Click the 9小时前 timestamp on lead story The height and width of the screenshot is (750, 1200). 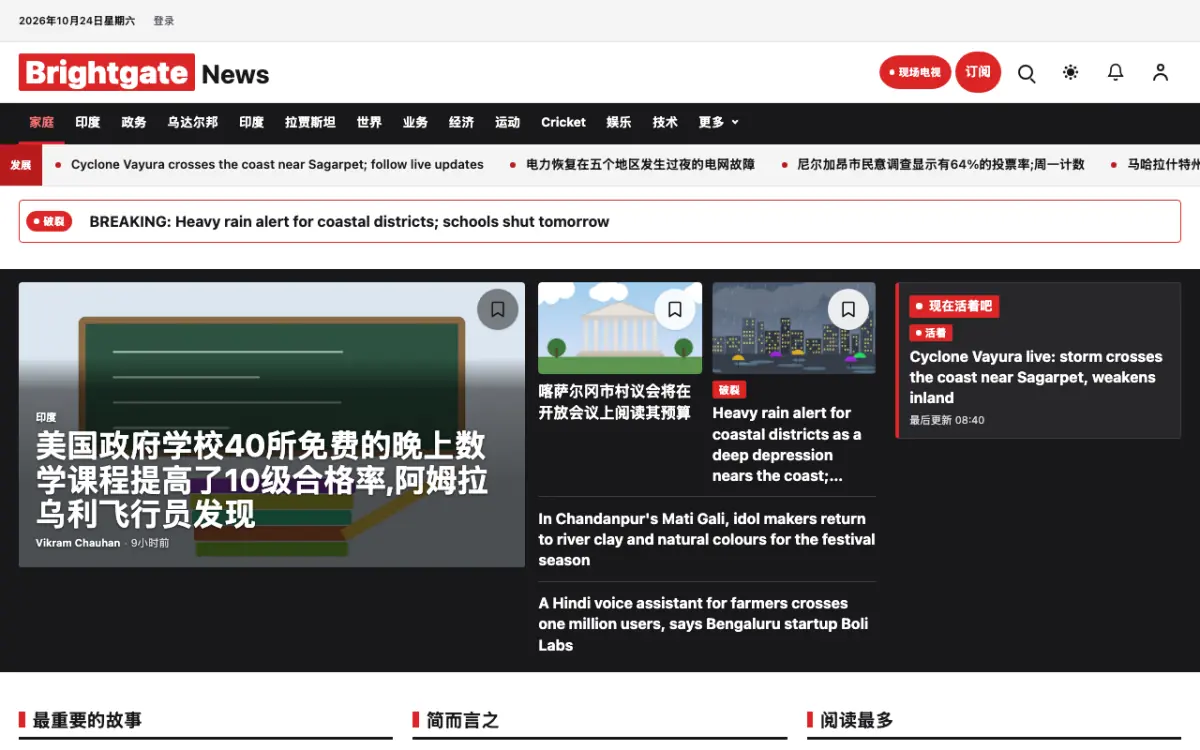pos(150,543)
